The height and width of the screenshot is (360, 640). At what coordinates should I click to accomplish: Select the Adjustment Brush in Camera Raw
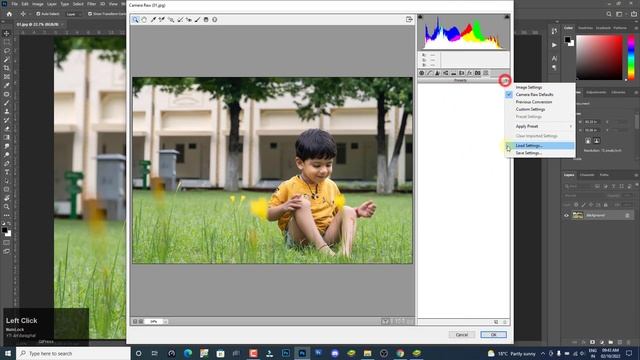tap(197, 20)
